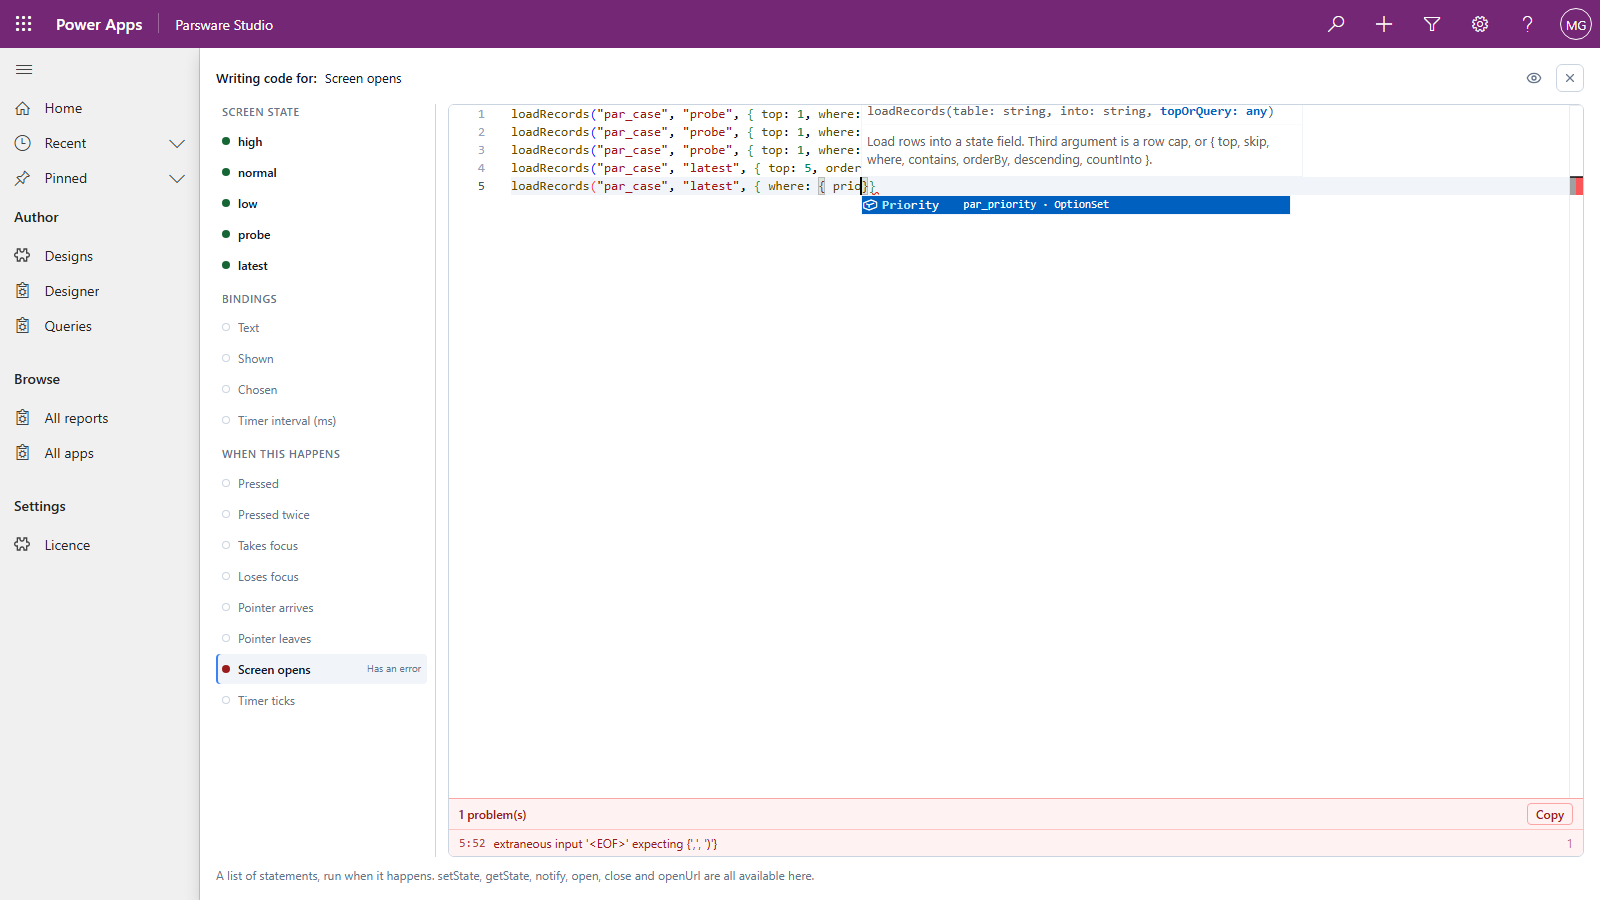Place cursor on code line 4
Viewport: 1600px width, 900px height.
point(685,168)
